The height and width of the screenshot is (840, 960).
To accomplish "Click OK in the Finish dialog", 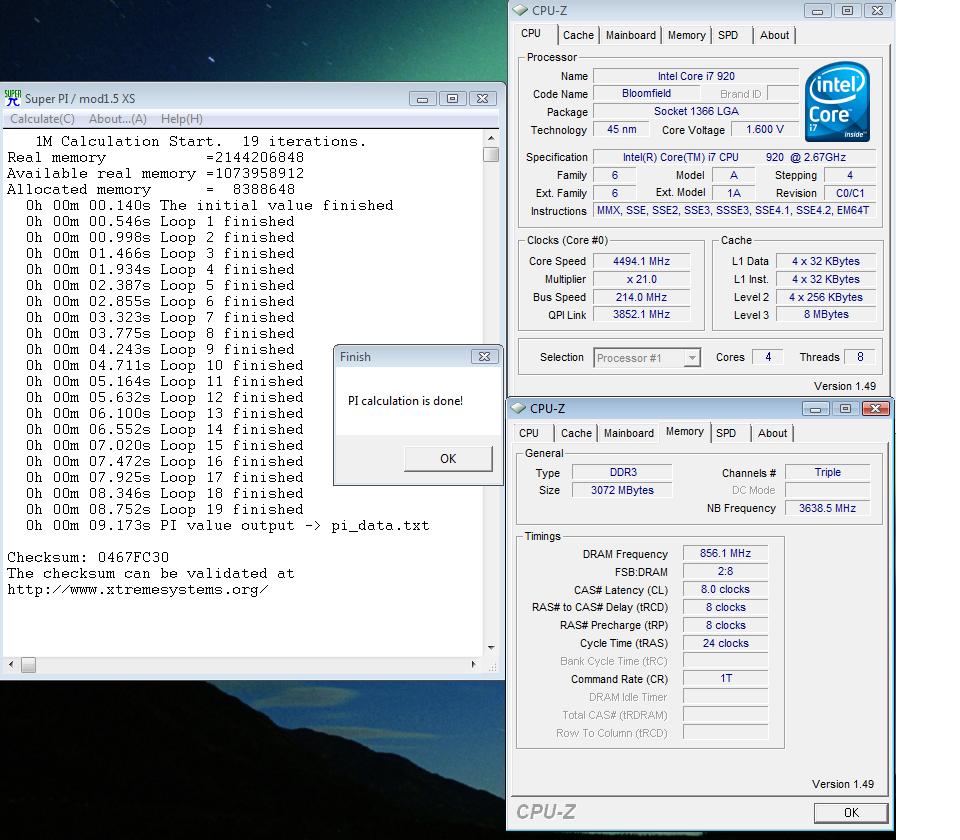I will pos(448,459).
